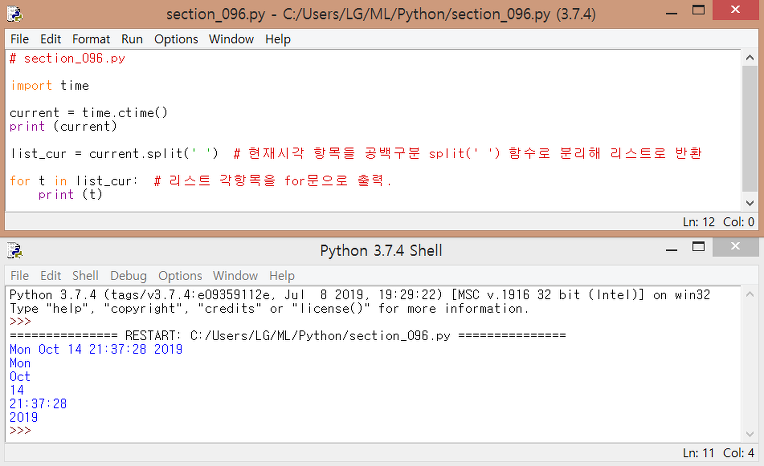Click the editor status 'Ln: 12'
The height and width of the screenshot is (466, 764).
(698, 222)
